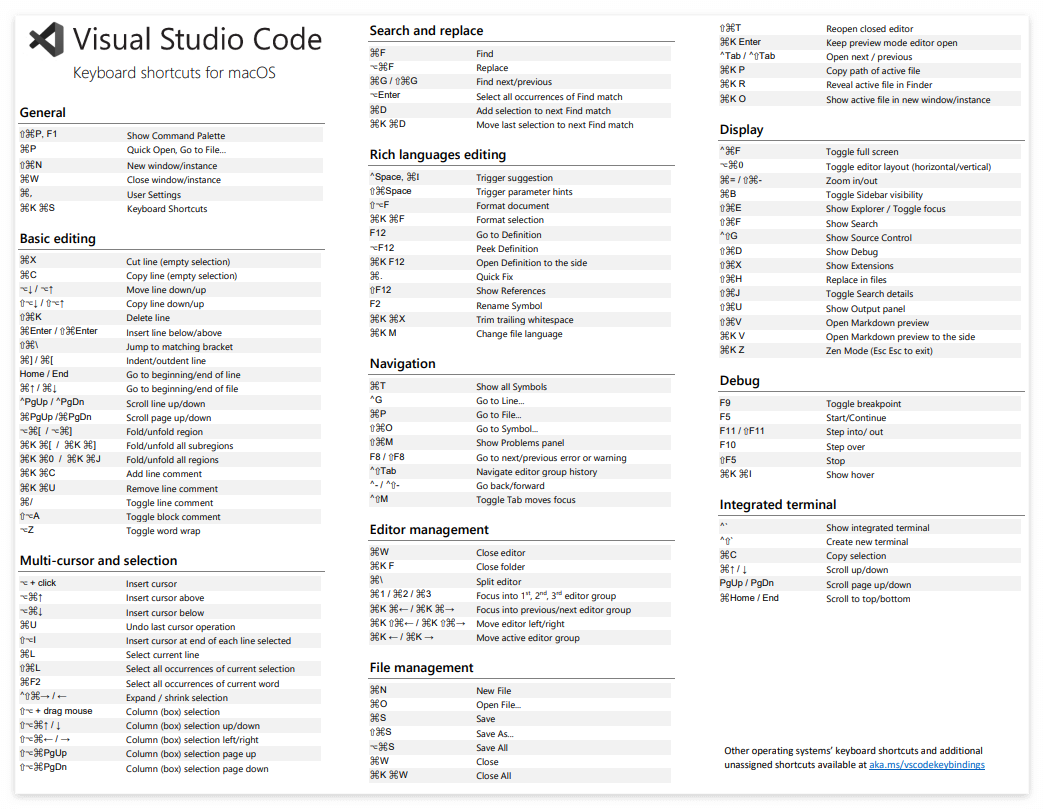Screen dimensions: 1044x809
Task: Click the 'Peek Definition' entry
Action: [x=507, y=249]
